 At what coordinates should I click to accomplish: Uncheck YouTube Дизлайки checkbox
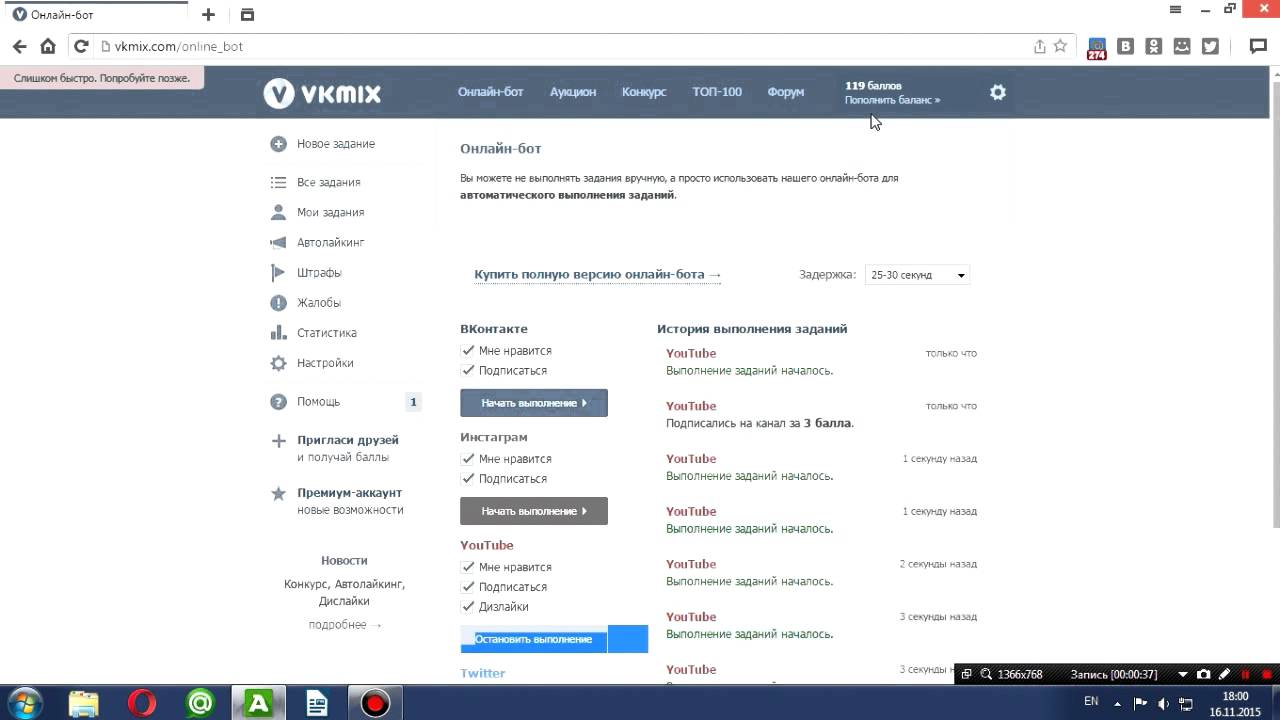click(x=468, y=607)
